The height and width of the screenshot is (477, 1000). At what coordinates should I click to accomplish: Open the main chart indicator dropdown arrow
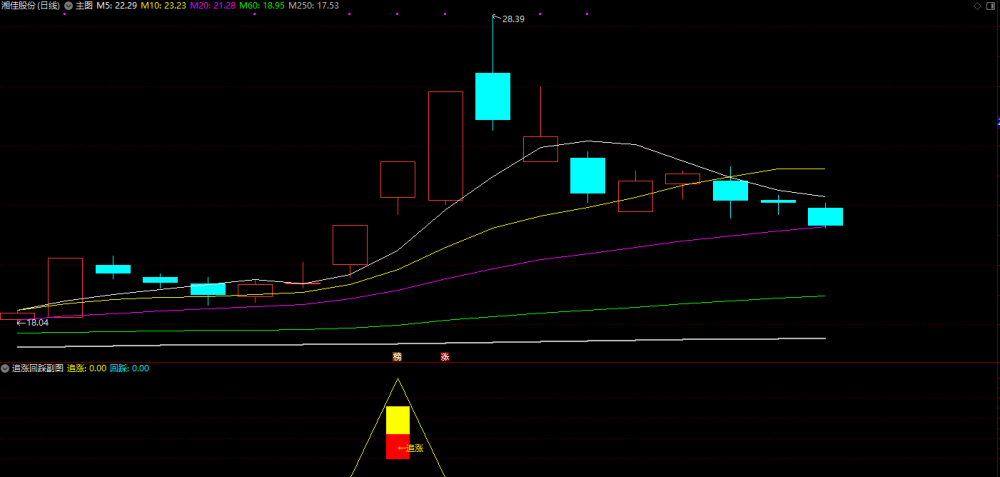tap(68, 5)
